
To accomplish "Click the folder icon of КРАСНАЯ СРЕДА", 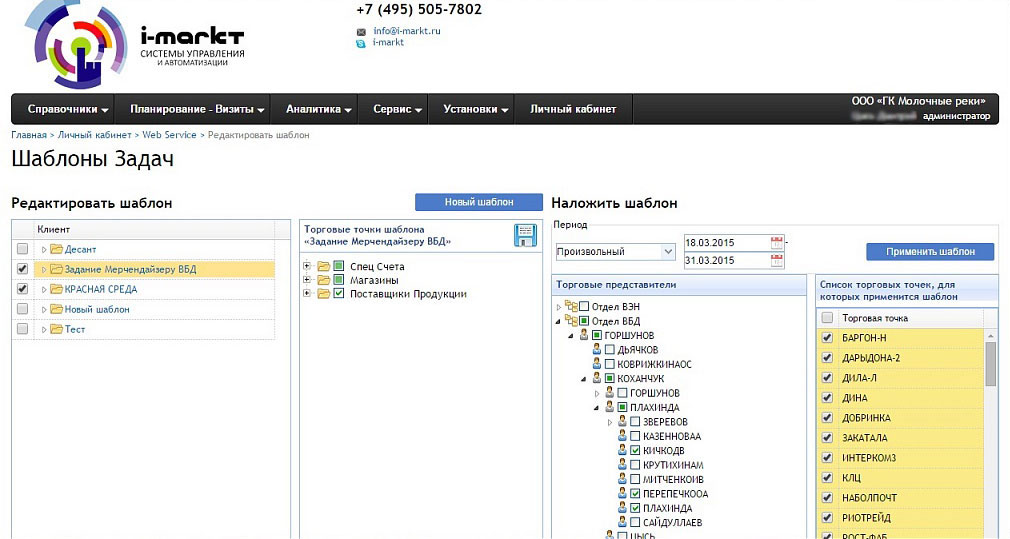I will 56,289.
